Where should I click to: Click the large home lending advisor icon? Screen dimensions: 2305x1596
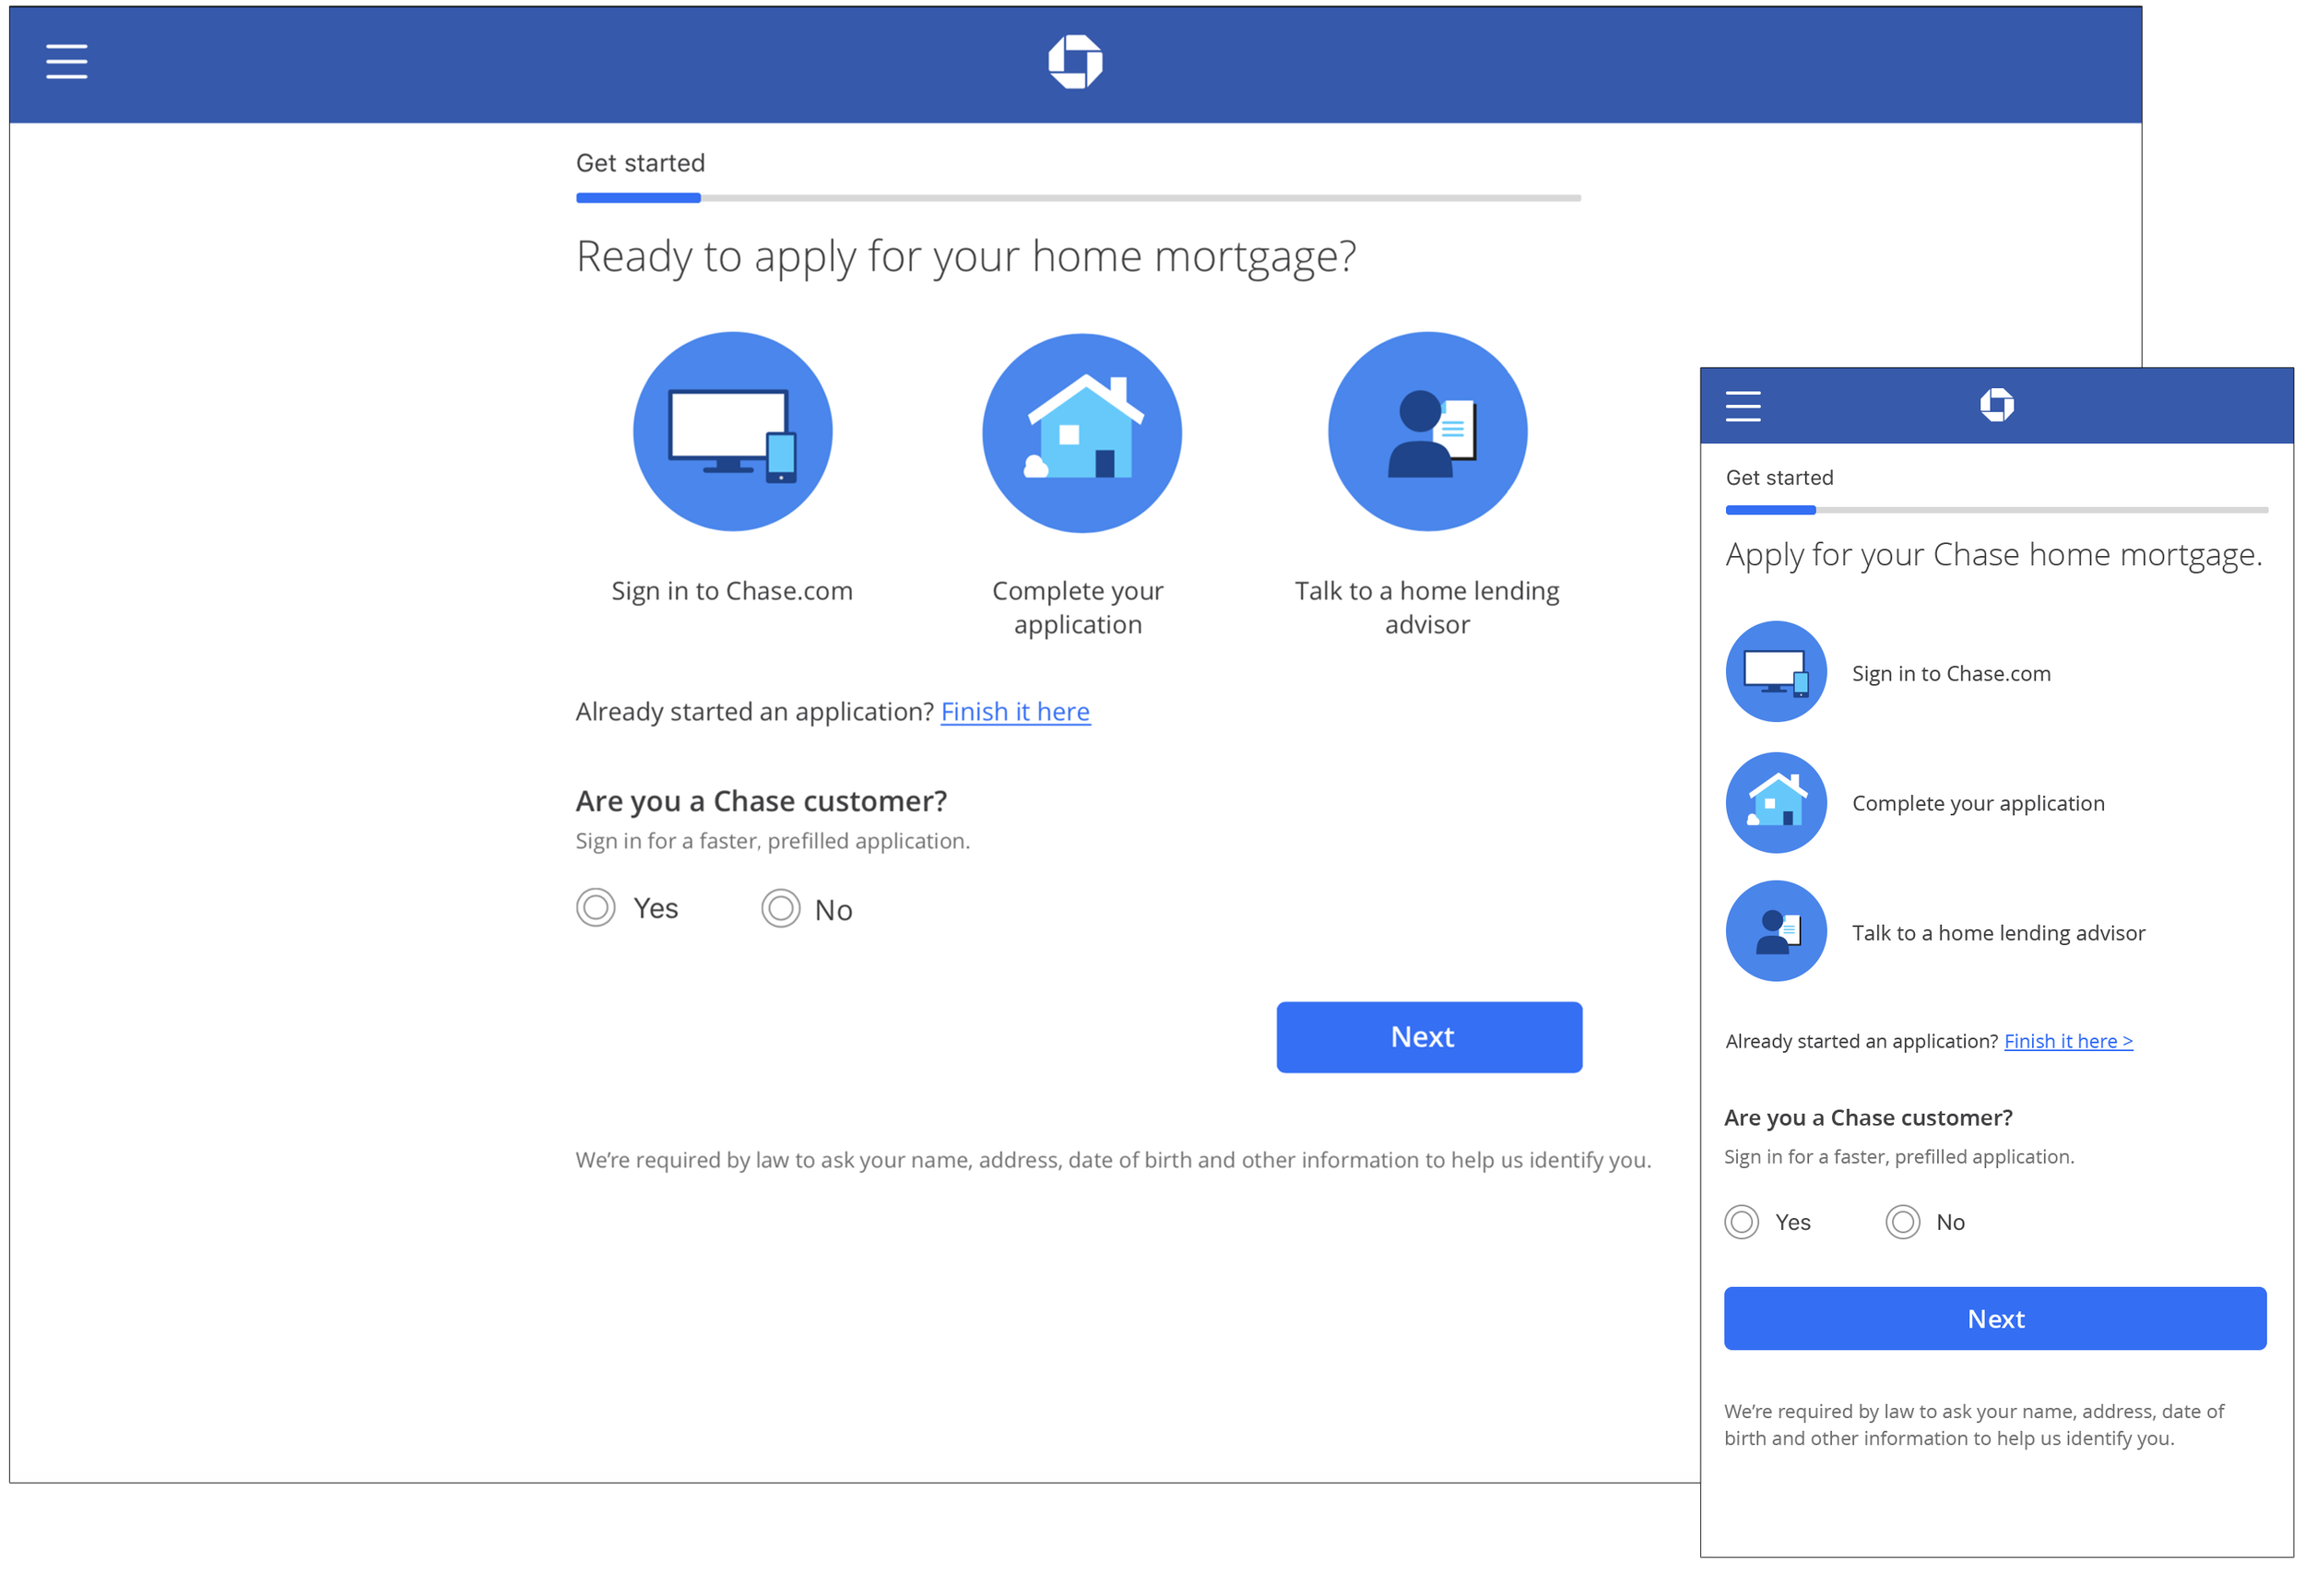click(1427, 432)
